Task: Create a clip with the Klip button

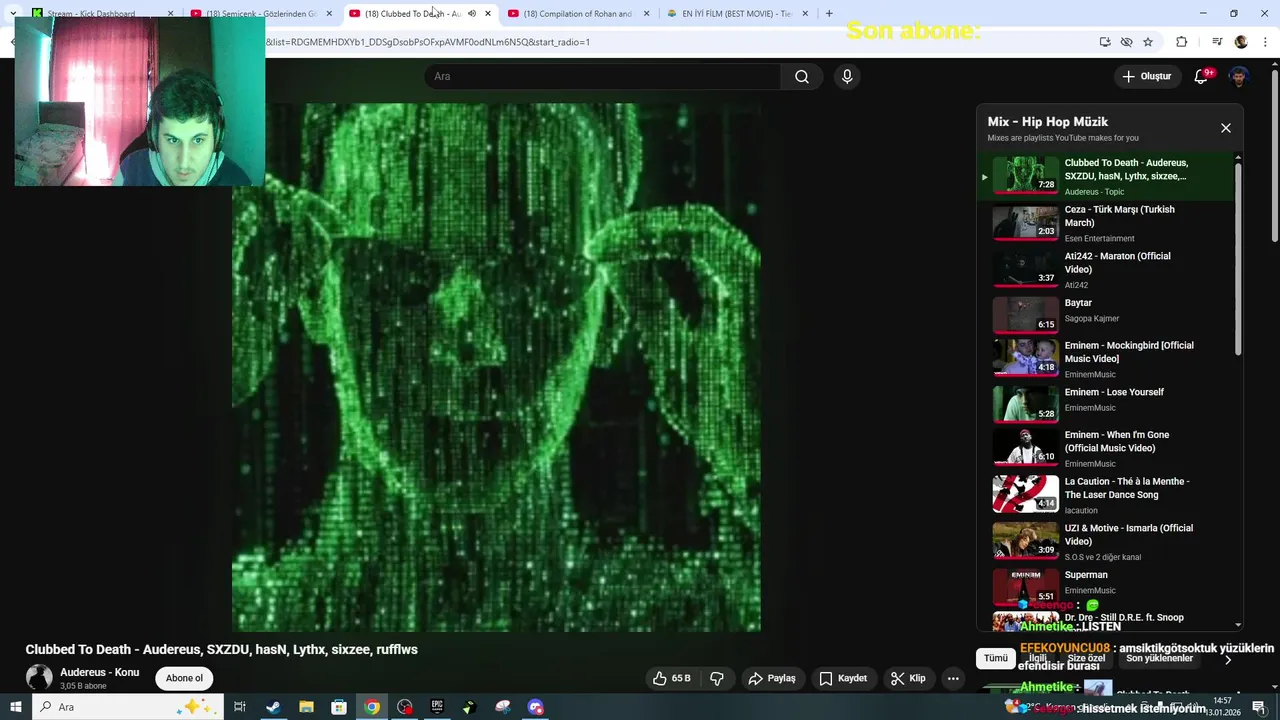Action: point(908,678)
